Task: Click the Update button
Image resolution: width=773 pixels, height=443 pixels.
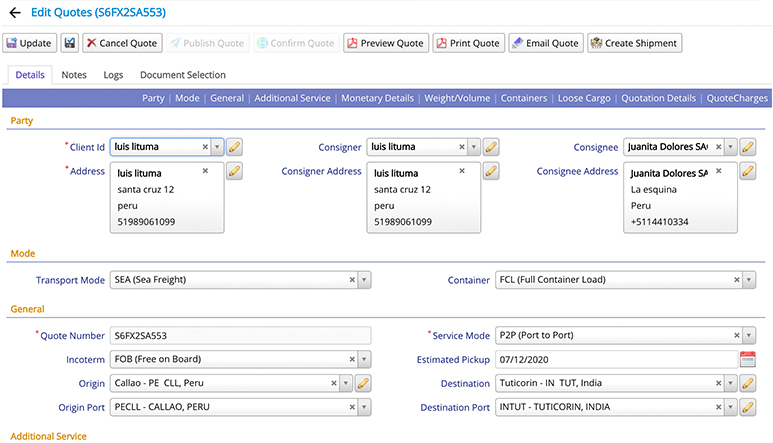Action: point(29,43)
